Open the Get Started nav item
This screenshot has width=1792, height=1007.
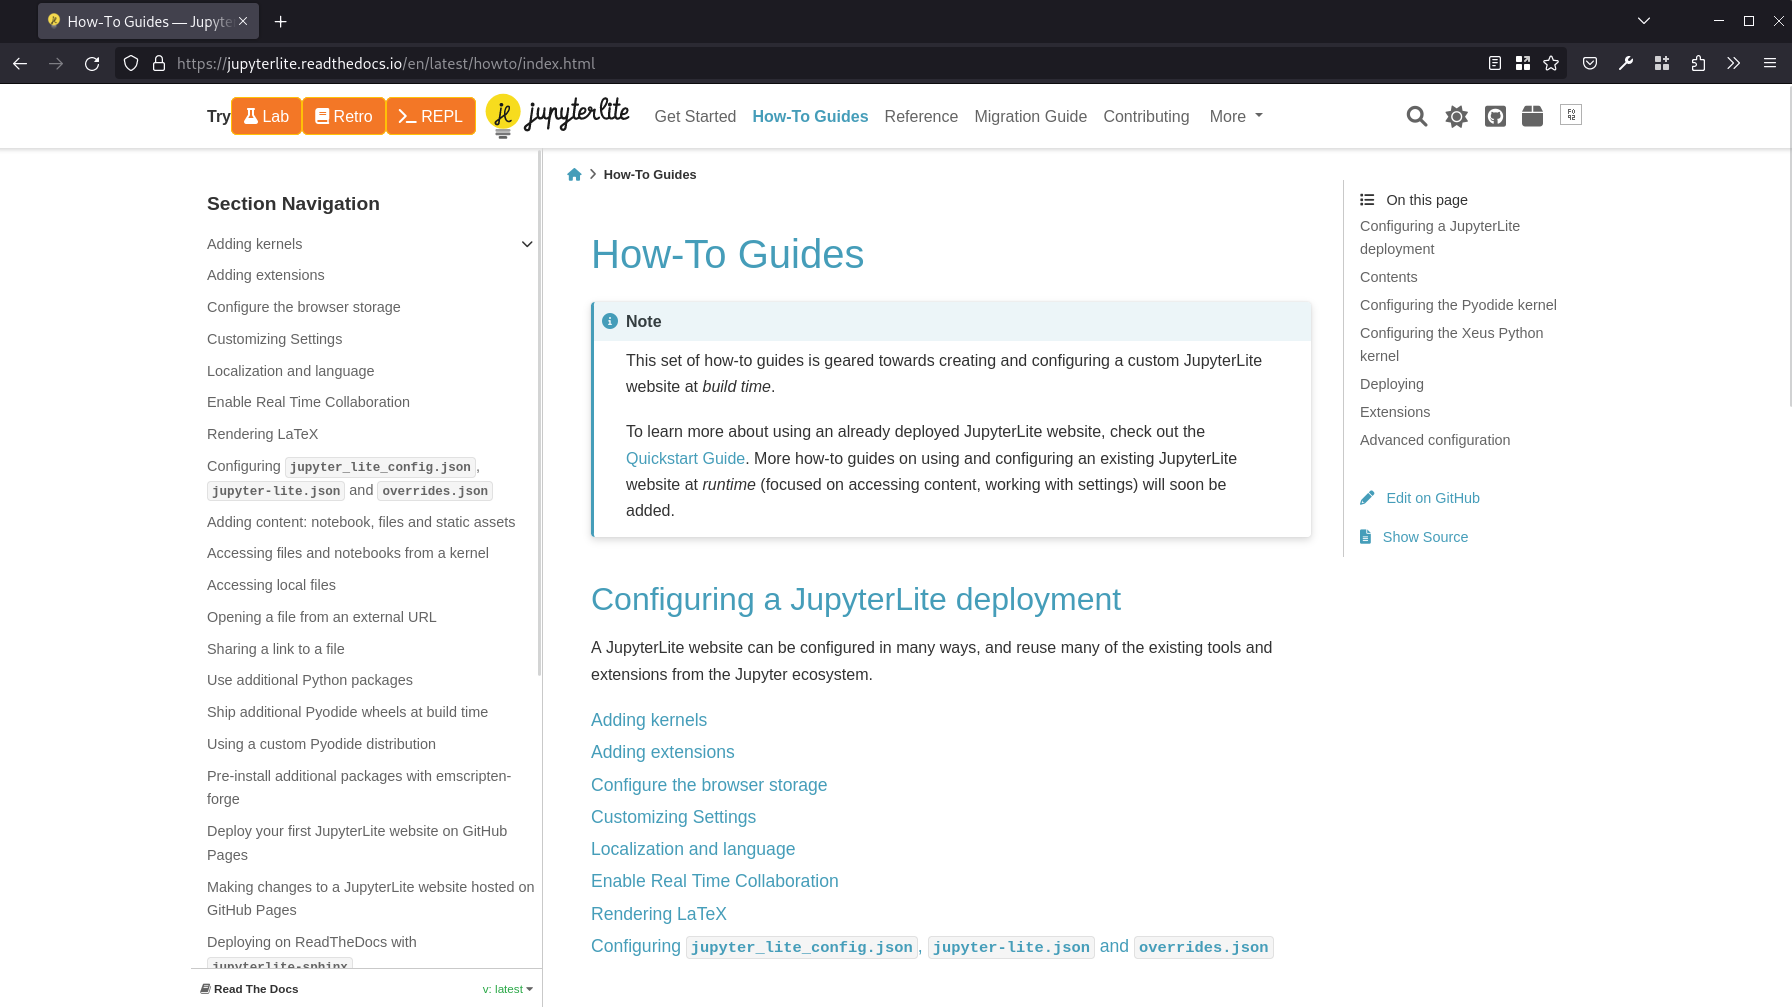click(x=695, y=116)
